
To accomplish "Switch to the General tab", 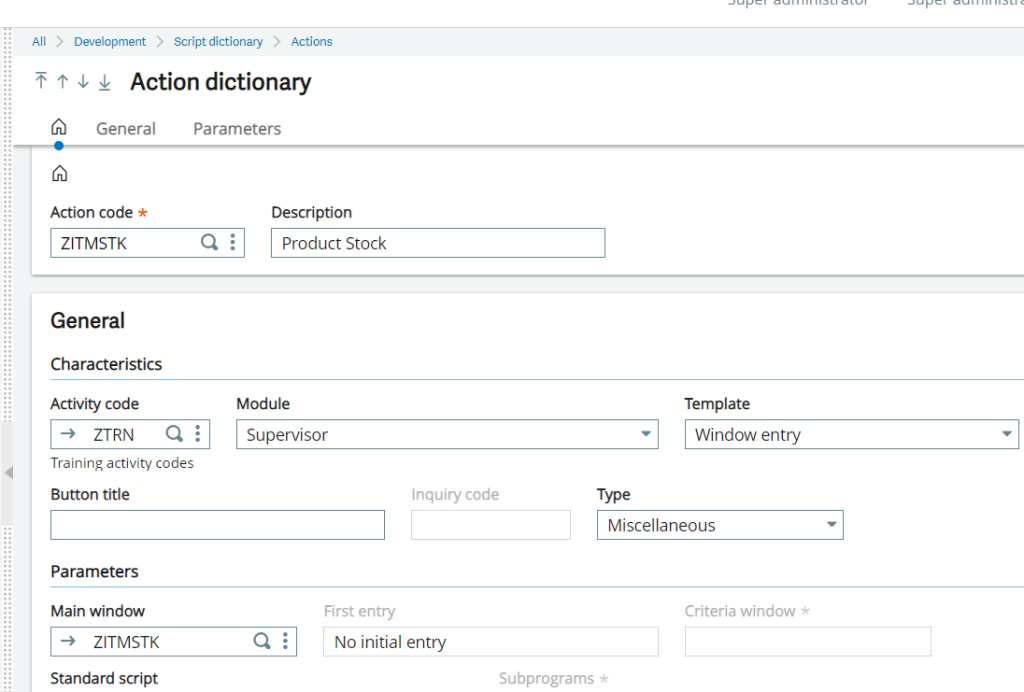I will (126, 129).
